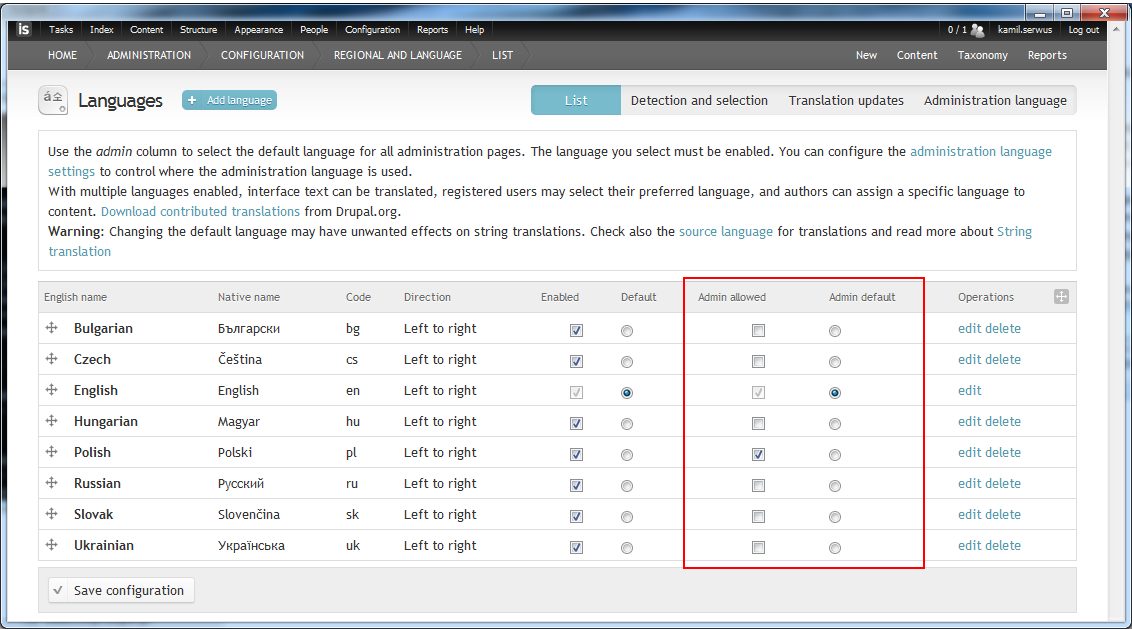Screen dimensions: 1132x630
Task: Open the Detection and selection tab
Action: click(x=699, y=100)
